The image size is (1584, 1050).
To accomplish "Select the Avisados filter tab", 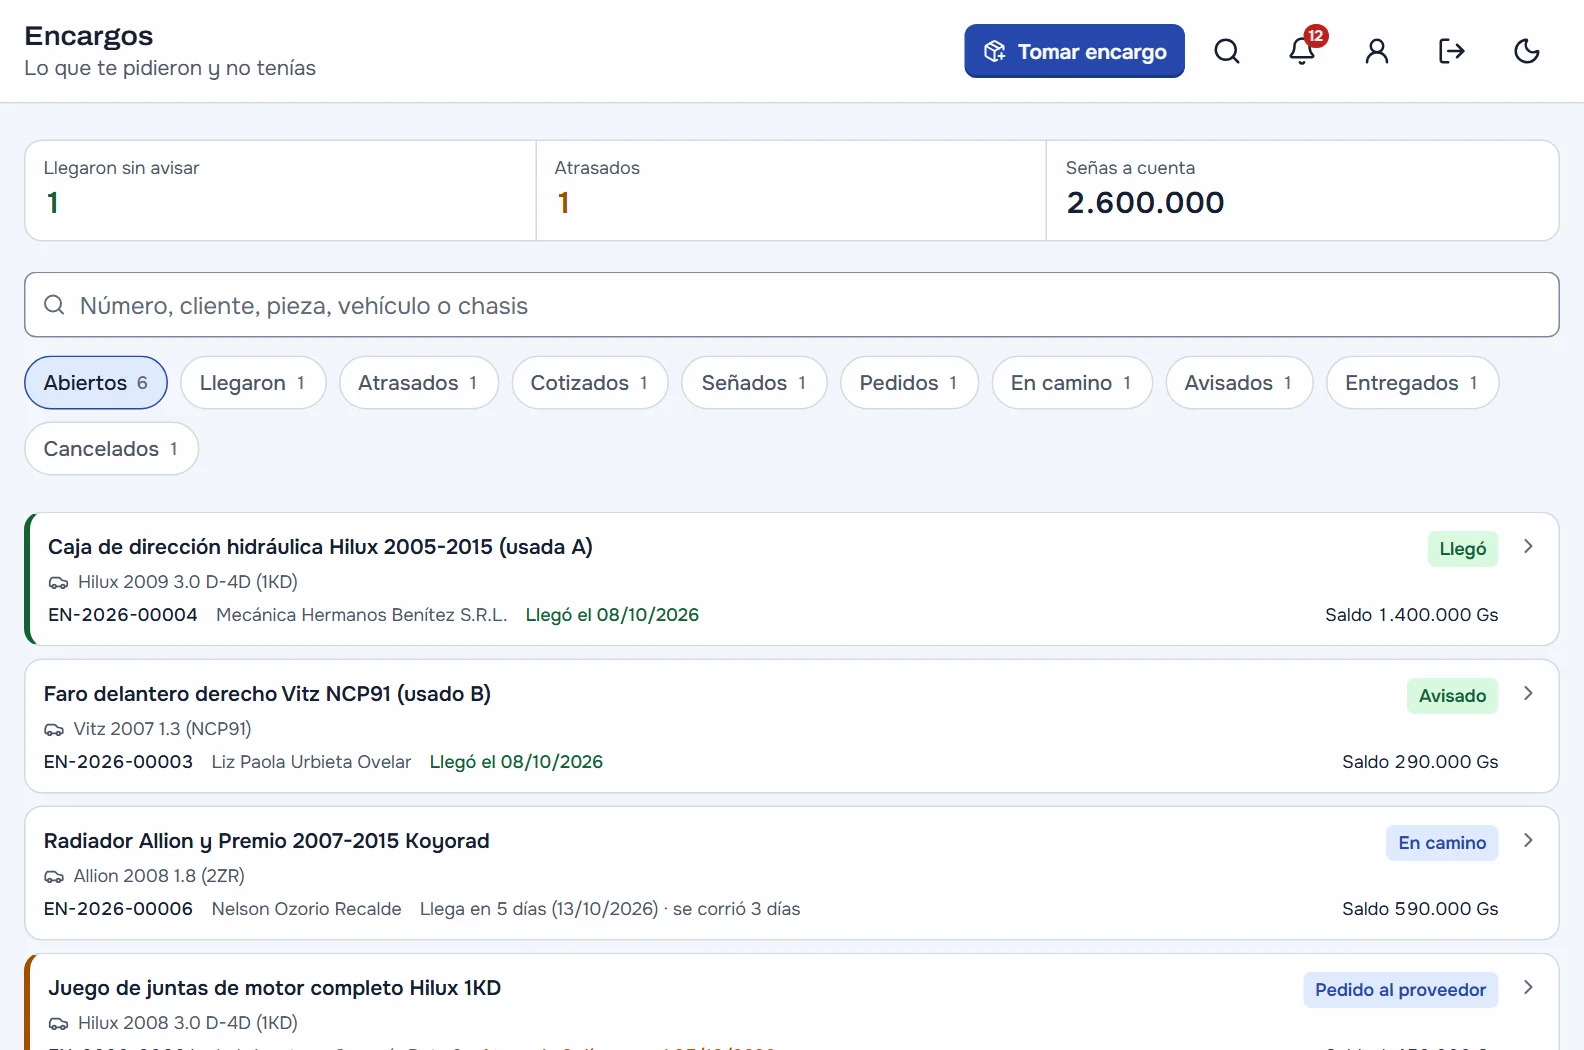I will pos(1239,383).
